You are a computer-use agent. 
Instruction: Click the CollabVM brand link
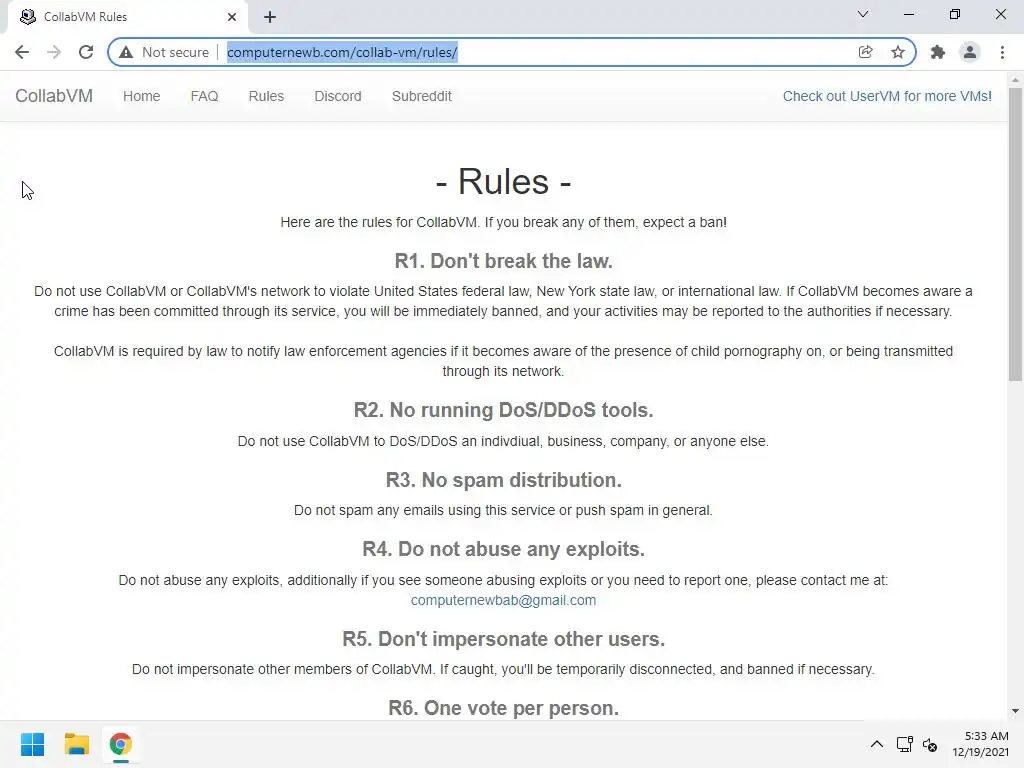[x=54, y=96]
